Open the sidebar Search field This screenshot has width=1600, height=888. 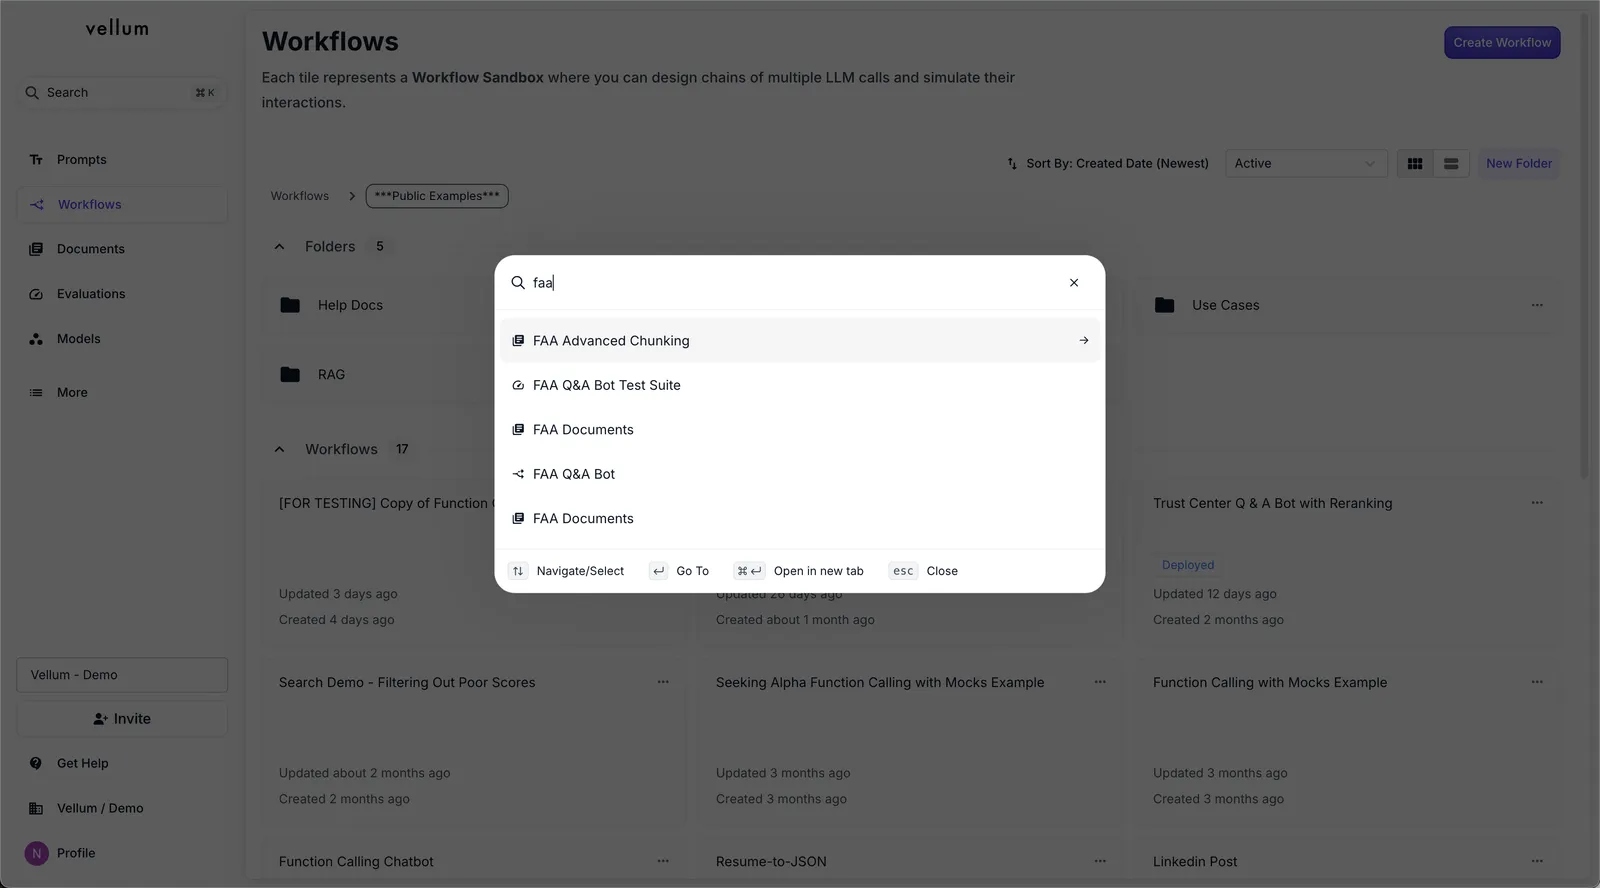[x=122, y=93]
